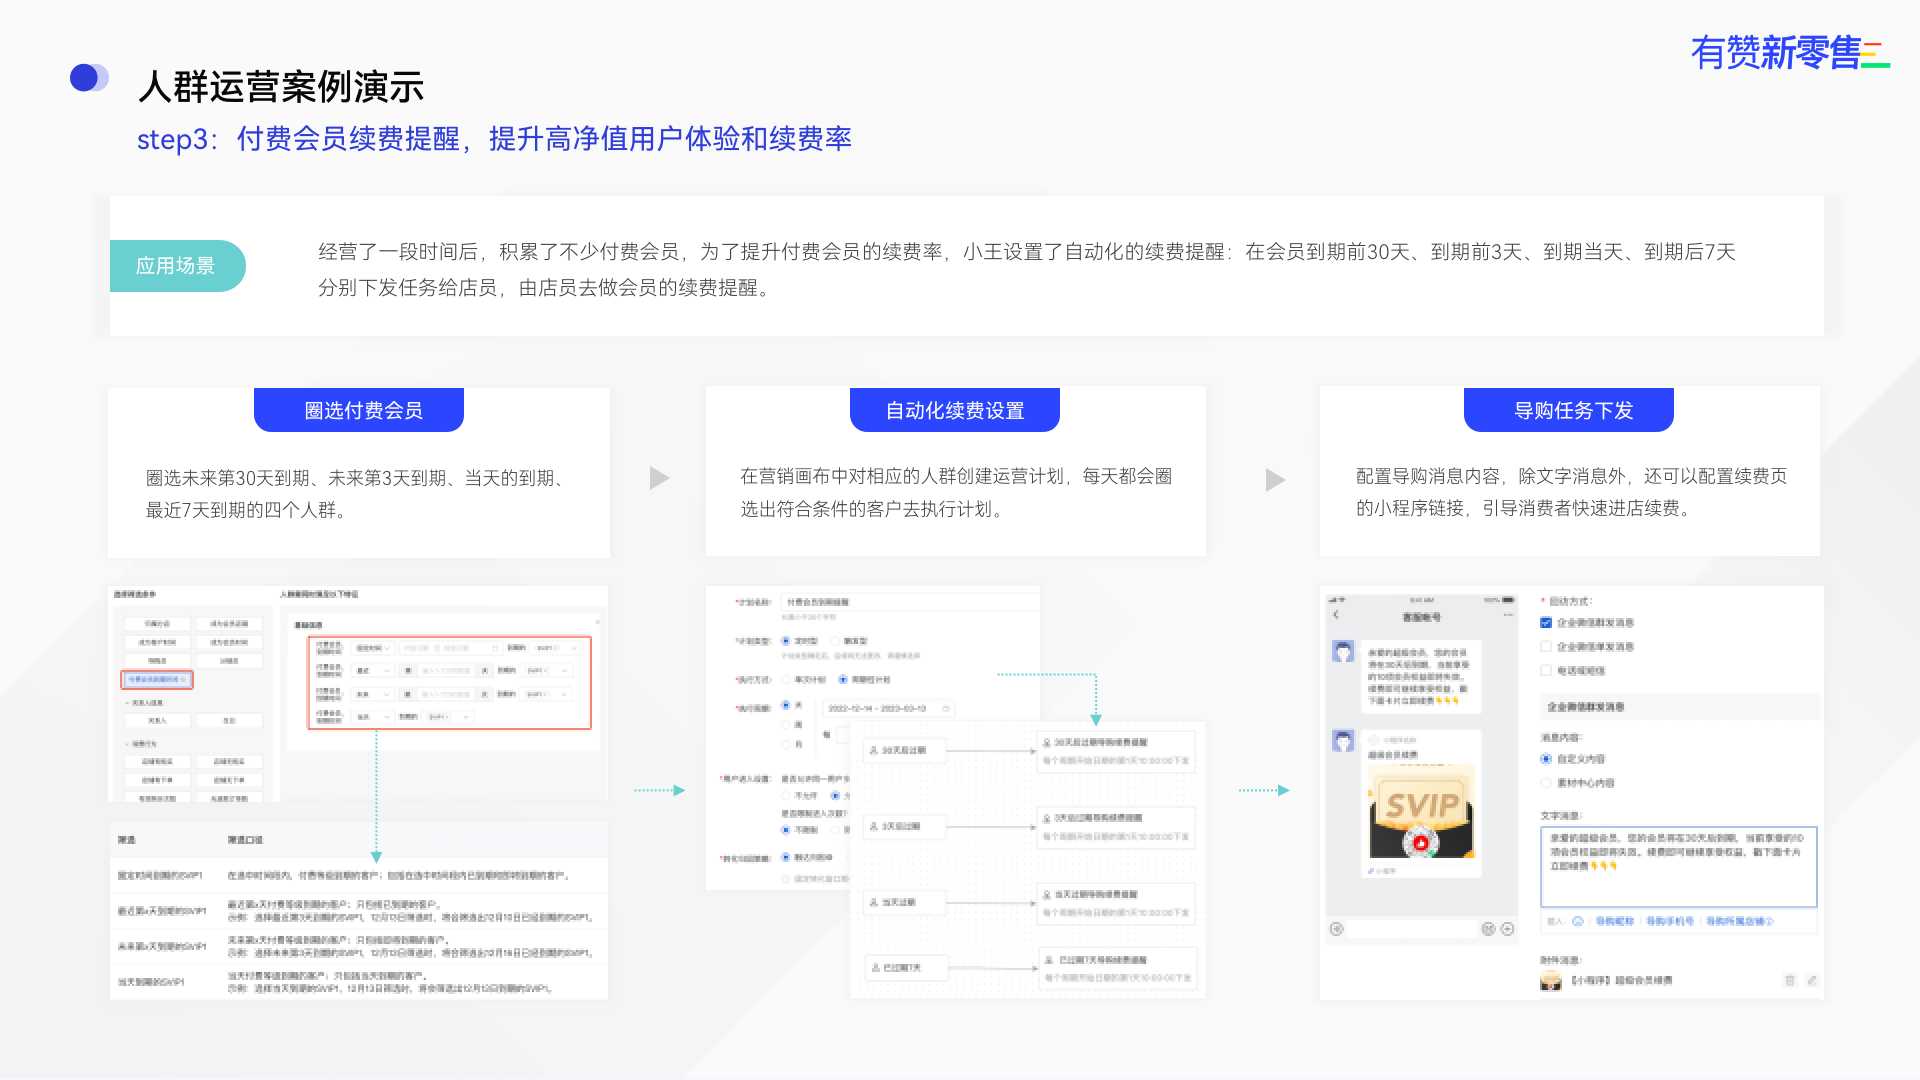Screen dimensions: 1920x1080
Task: Tap the emoji icon in the phone chat bar
Action: [x=1488, y=929]
